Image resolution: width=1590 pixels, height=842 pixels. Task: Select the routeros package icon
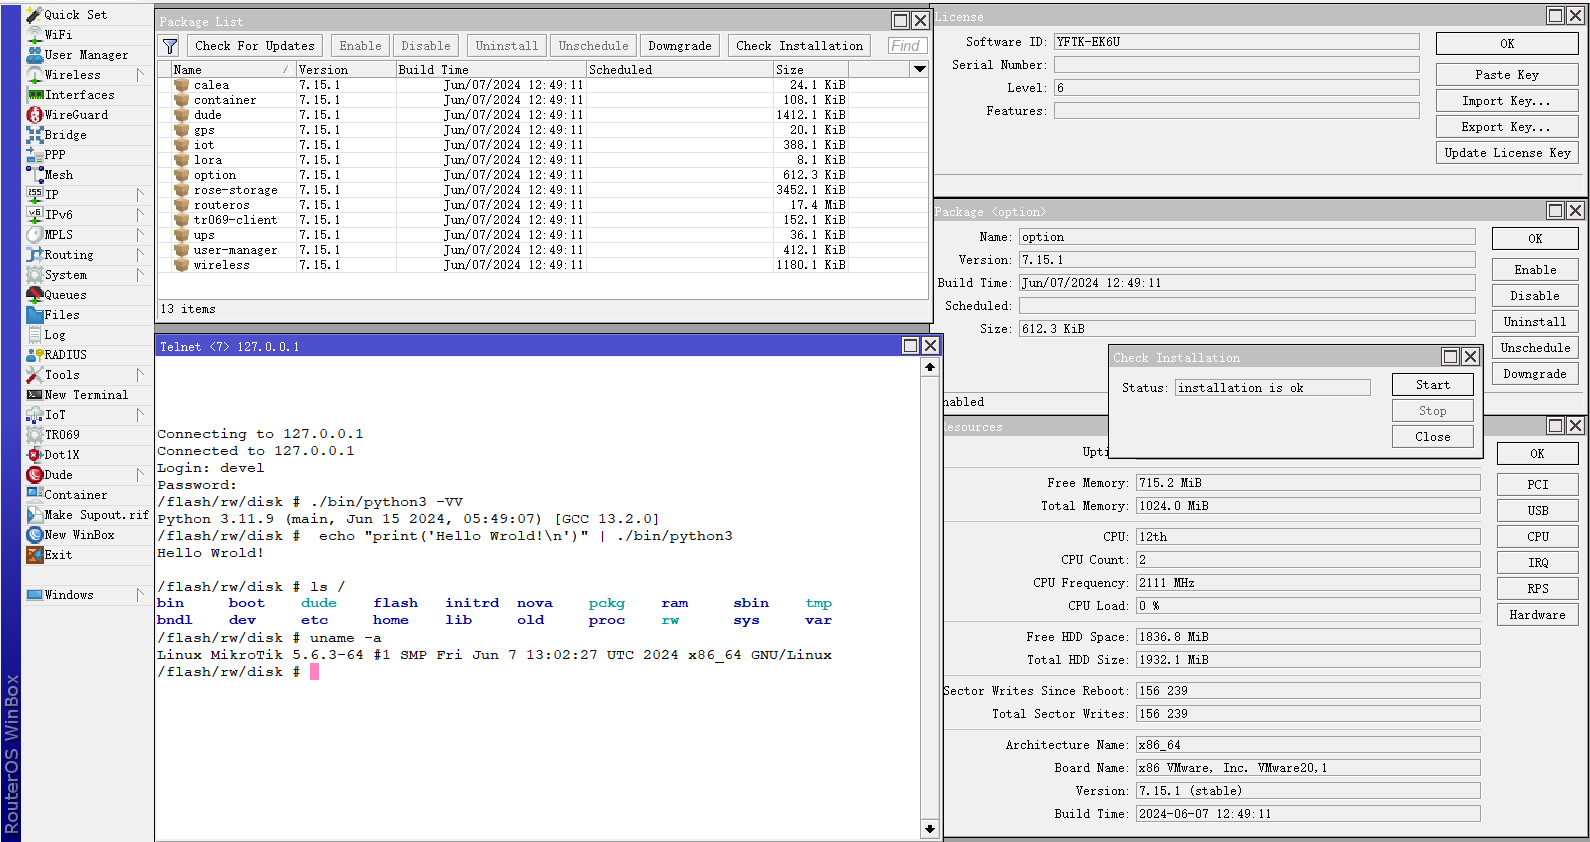pos(181,205)
